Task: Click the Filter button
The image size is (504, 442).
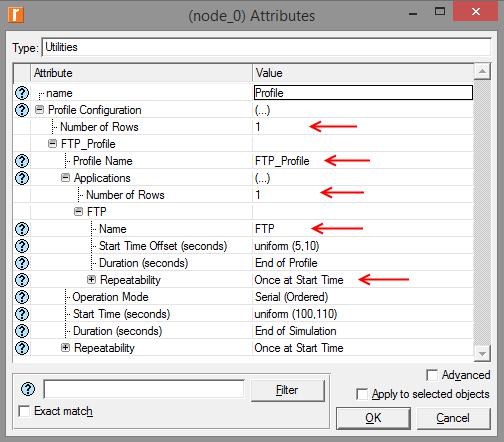Action: click(x=287, y=390)
